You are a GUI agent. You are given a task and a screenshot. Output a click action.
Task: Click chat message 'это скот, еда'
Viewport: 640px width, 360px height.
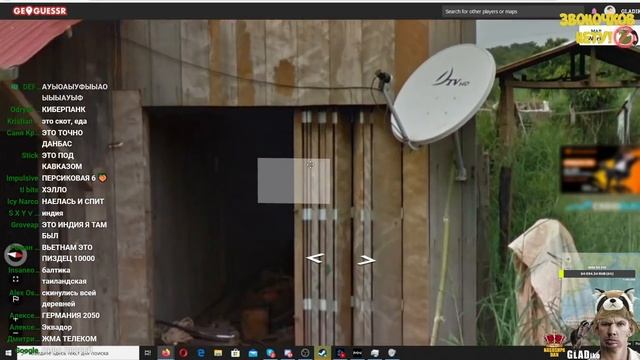coord(64,121)
